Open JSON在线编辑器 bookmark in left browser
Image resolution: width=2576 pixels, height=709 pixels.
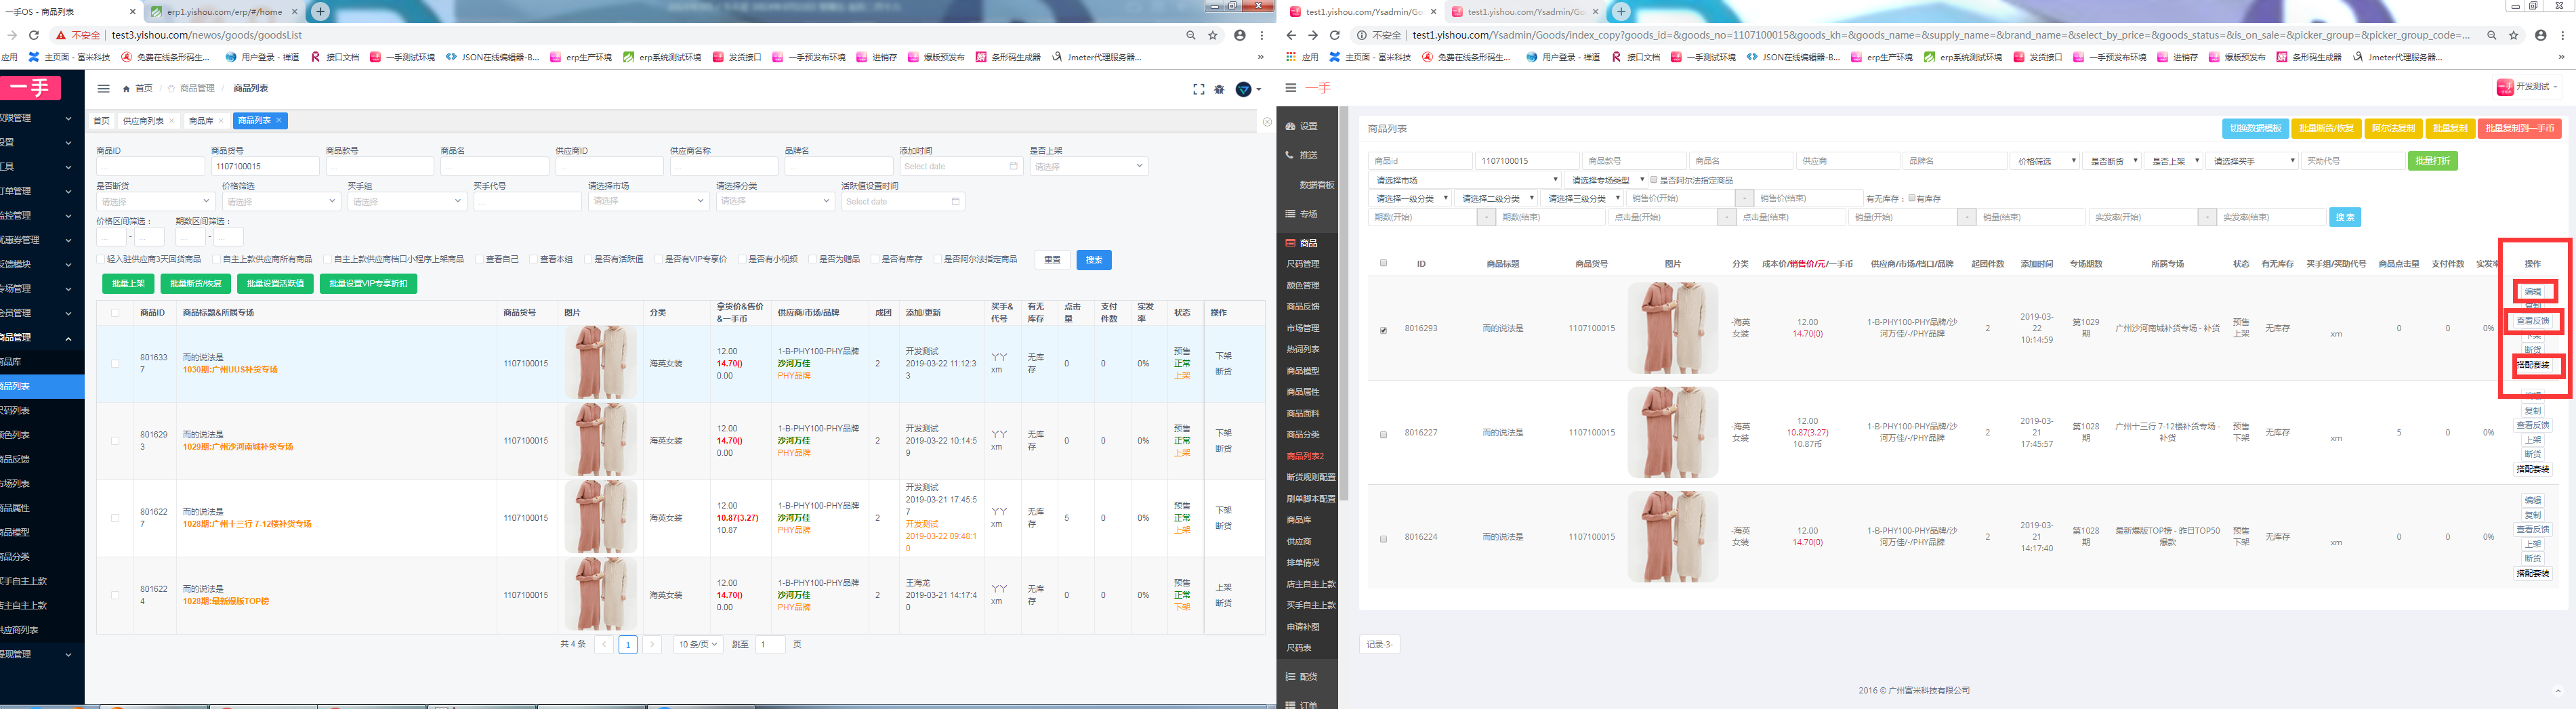[492, 57]
